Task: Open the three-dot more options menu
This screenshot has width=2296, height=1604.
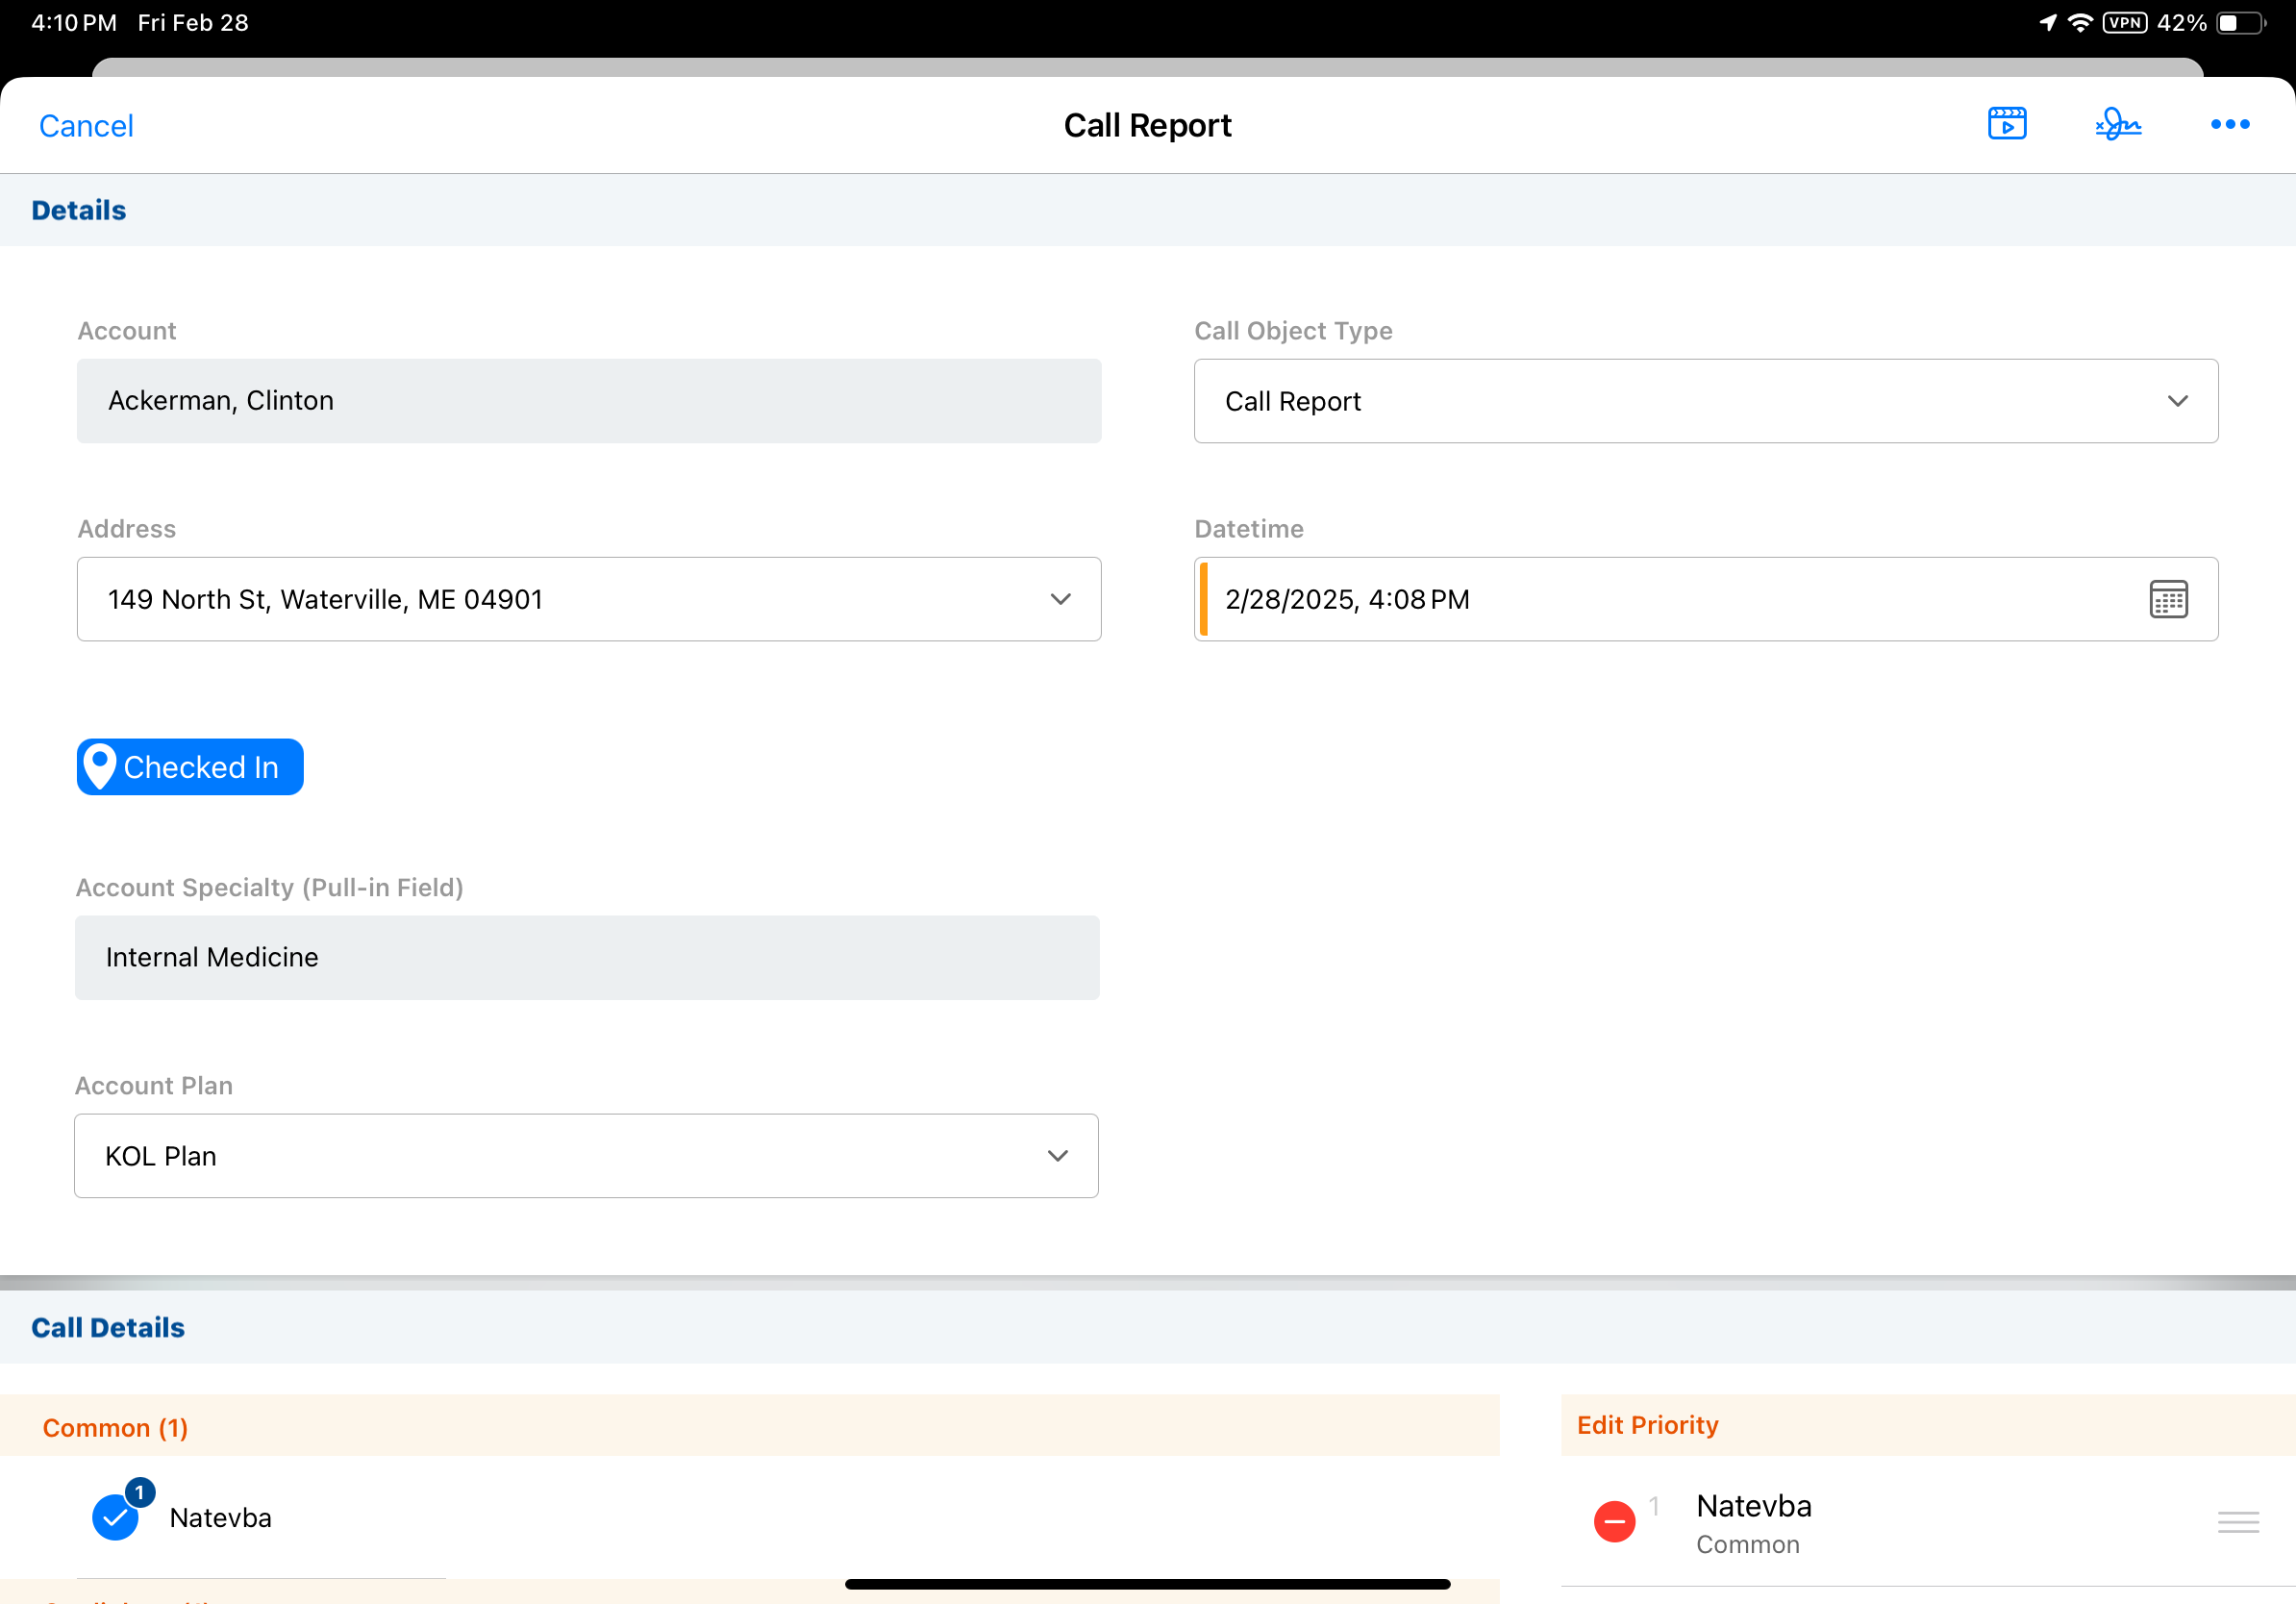Action: (2229, 124)
